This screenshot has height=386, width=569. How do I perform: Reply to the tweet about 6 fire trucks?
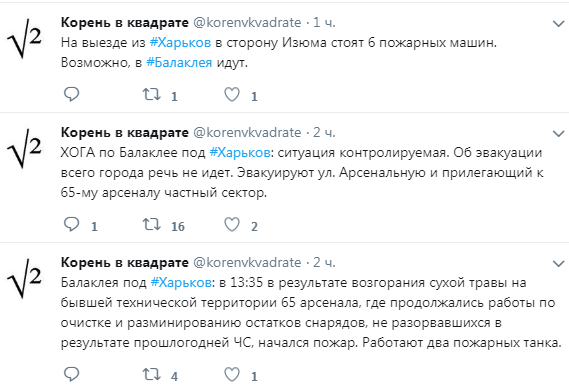[x=71, y=94]
